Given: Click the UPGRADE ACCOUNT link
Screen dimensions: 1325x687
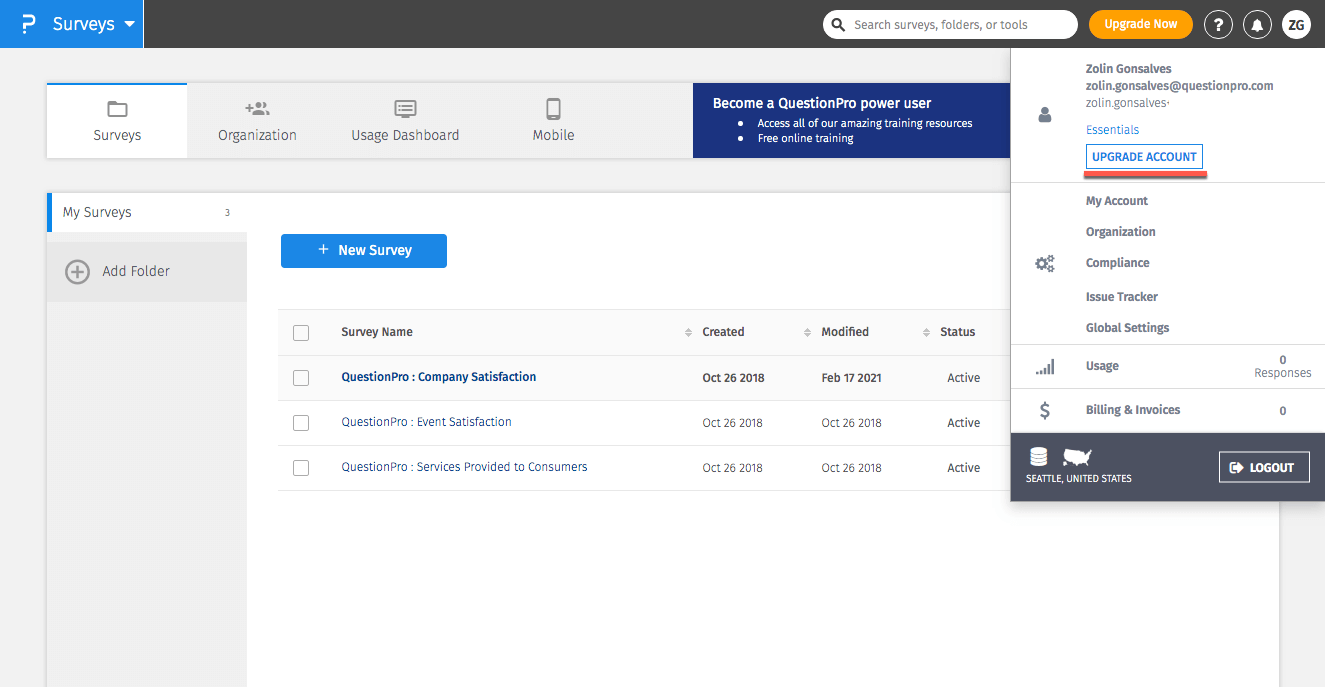Looking at the screenshot, I should 1144,157.
